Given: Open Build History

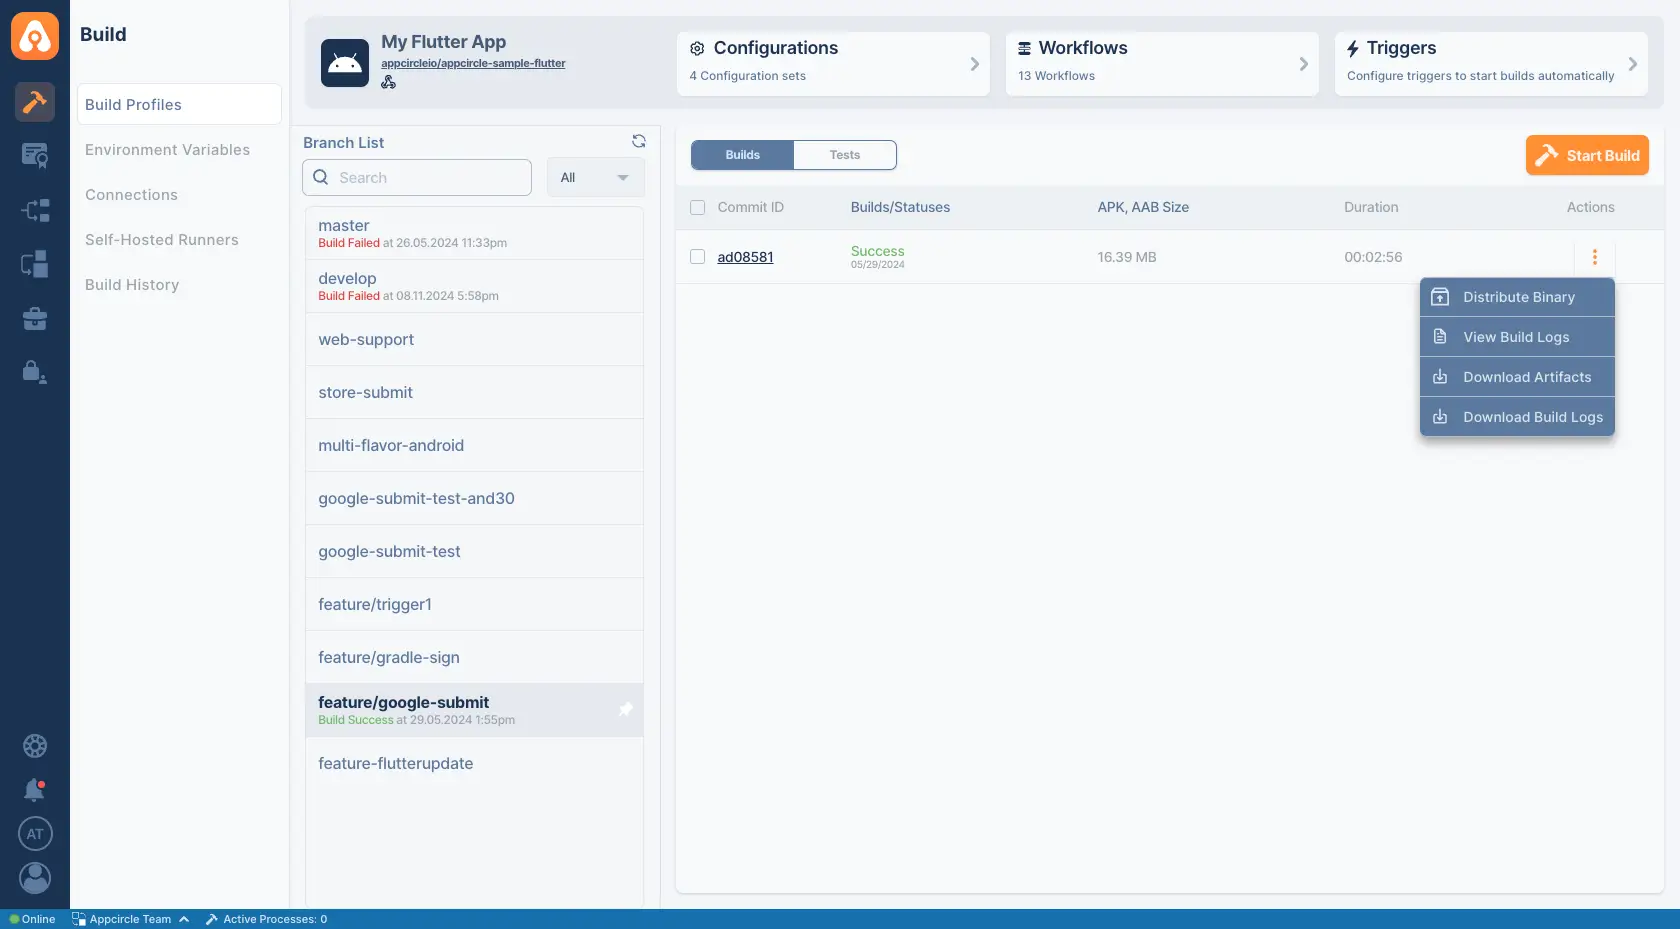Looking at the screenshot, I should 132,285.
